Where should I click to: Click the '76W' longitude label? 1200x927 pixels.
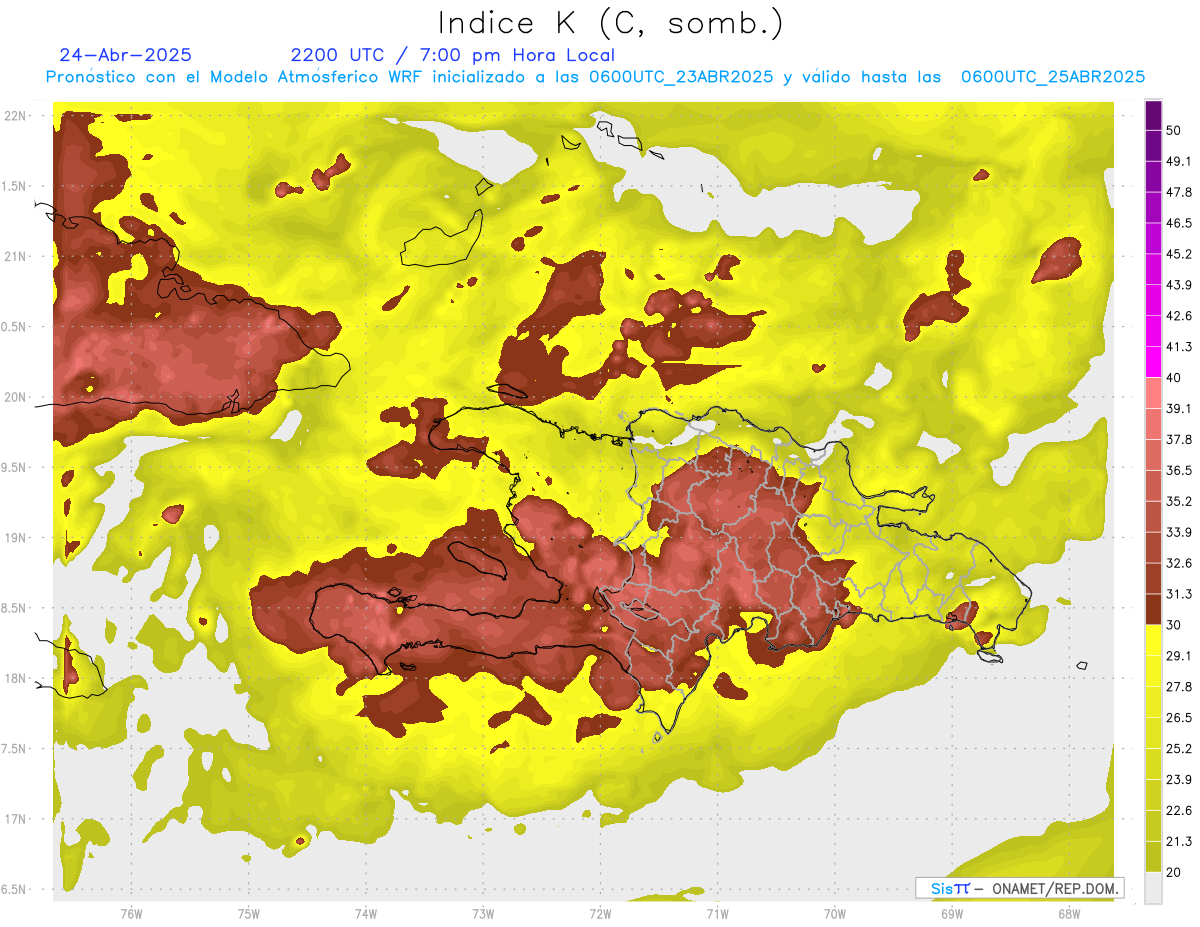click(x=131, y=913)
